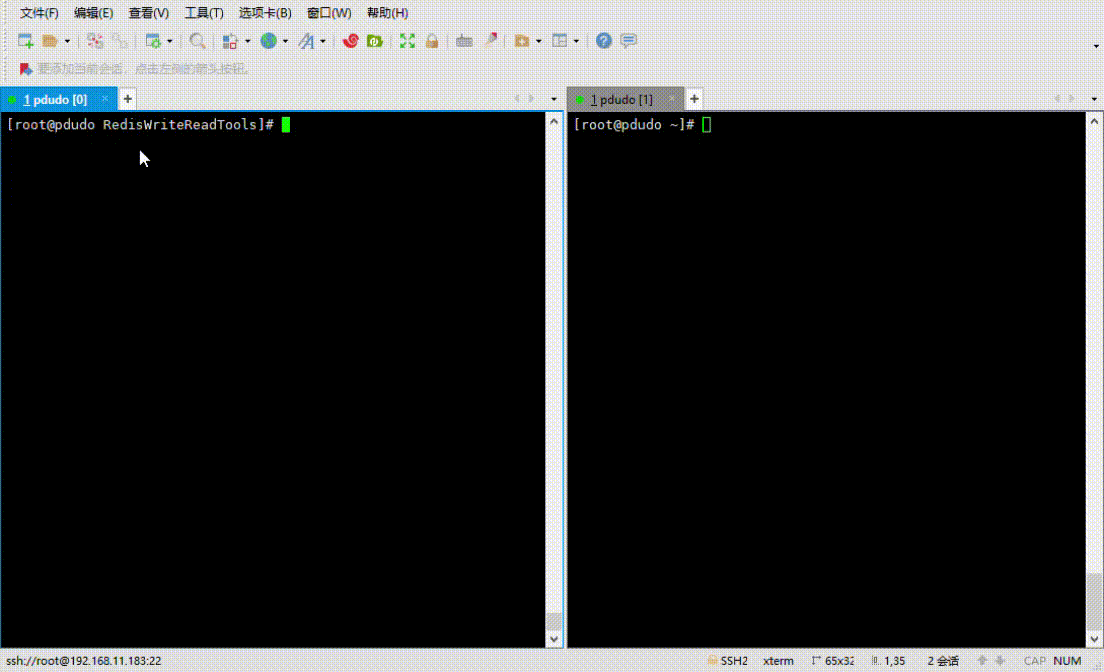
Task: Click the Disconnect toolbar icon
Action: [x=95, y=41]
